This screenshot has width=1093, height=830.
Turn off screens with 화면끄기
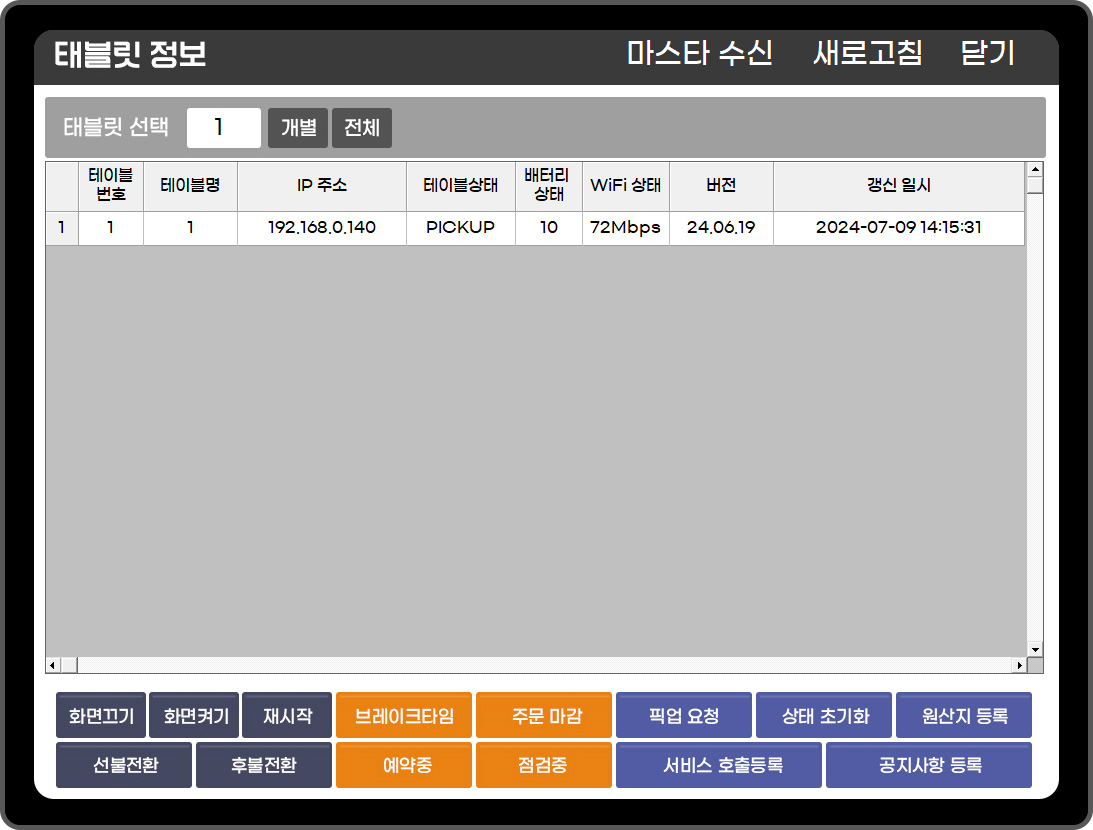click(101, 715)
